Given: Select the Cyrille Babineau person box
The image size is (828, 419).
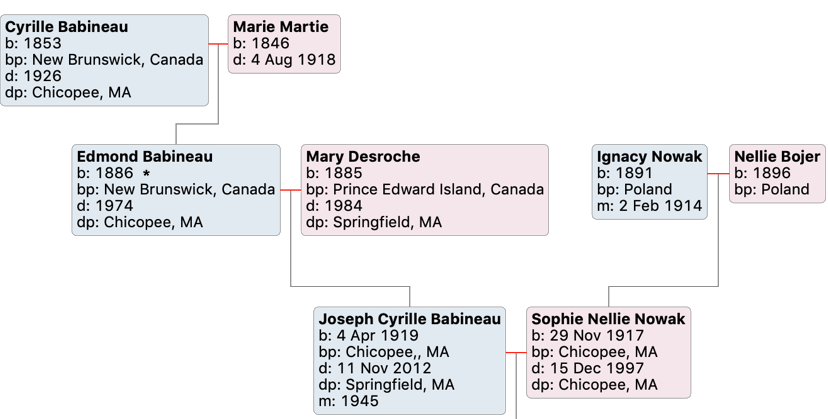Looking at the screenshot, I should (x=105, y=60).
